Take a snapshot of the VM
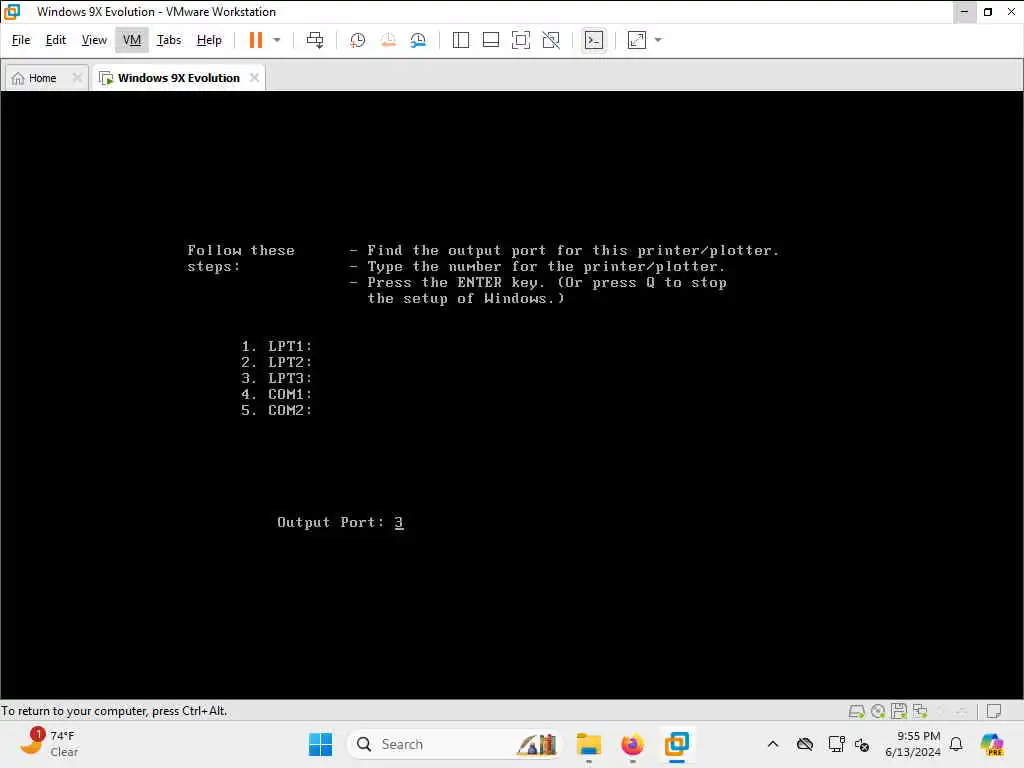This screenshot has height=768, width=1024. coord(357,40)
